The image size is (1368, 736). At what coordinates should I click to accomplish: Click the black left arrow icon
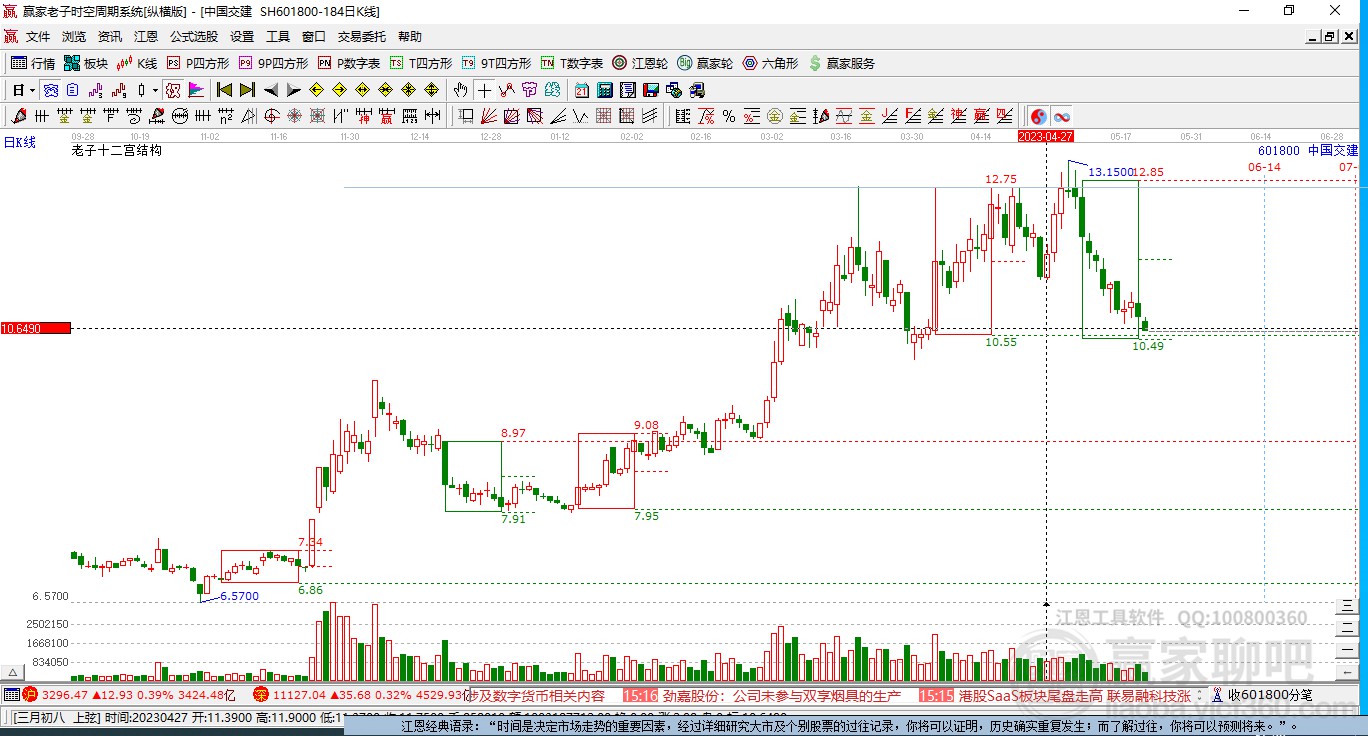click(271, 90)
